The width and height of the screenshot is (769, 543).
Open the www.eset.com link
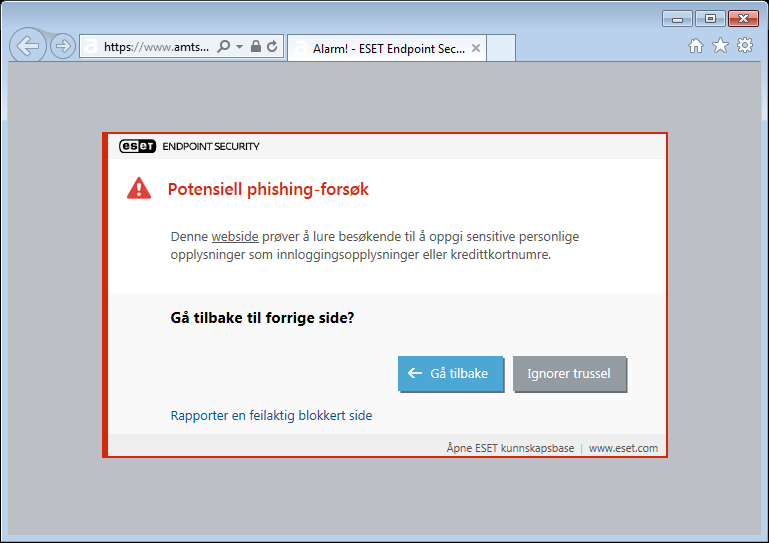pos(623,448)
